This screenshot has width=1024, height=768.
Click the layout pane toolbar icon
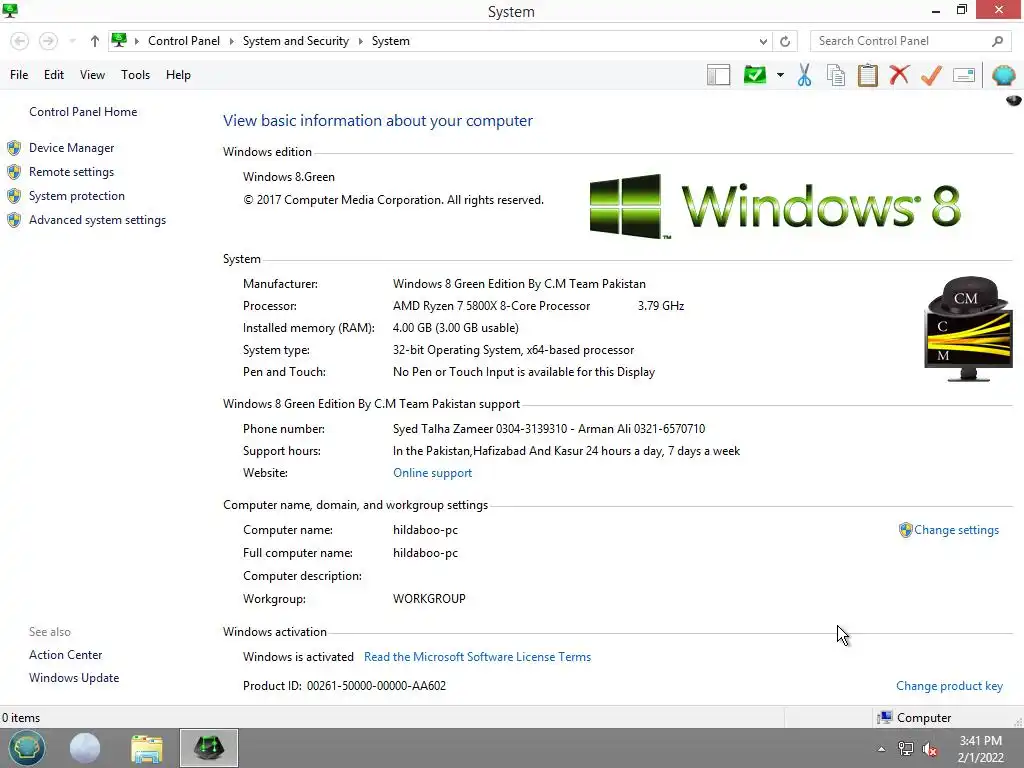click(x=718, y=75)
